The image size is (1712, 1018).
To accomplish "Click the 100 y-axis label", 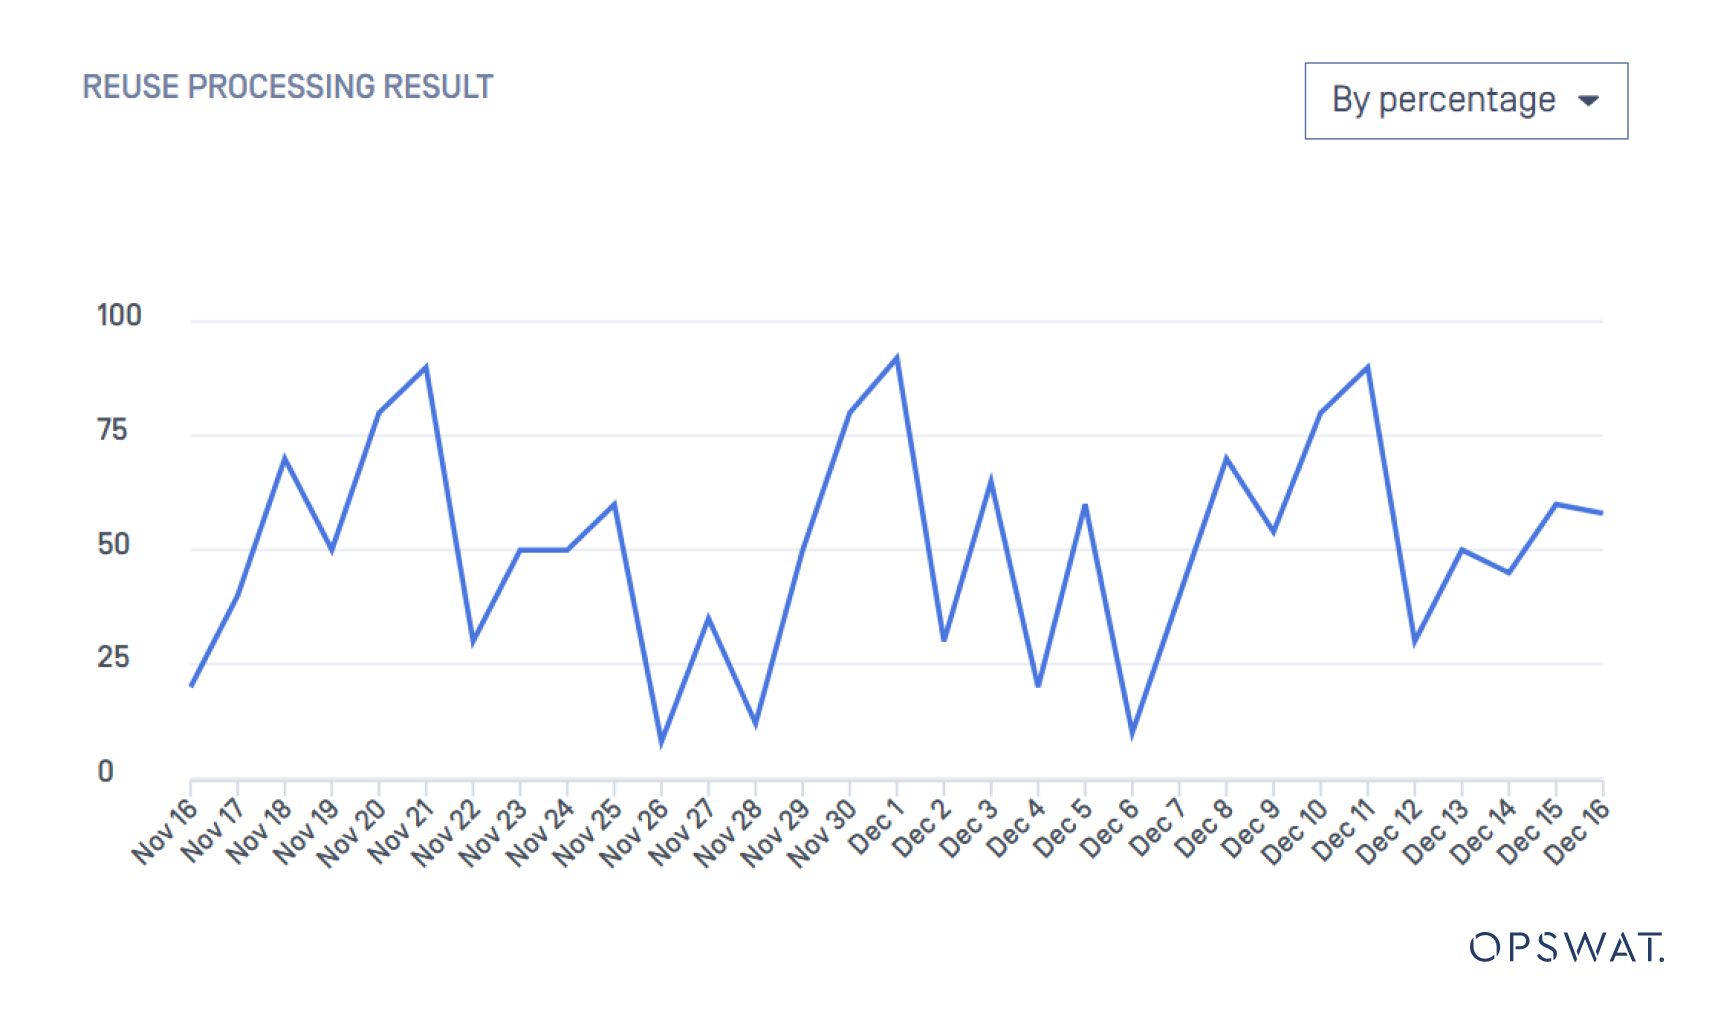I will (x=119, y=316).
